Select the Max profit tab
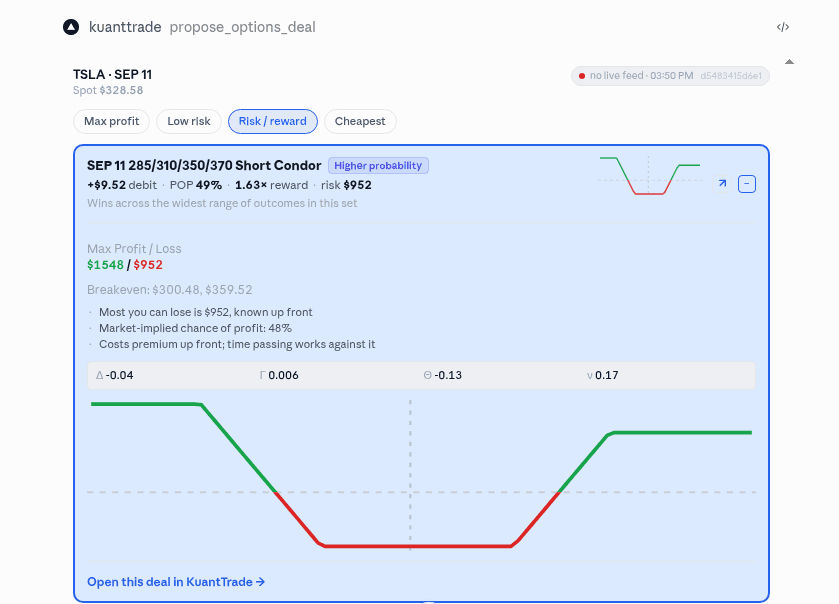Image resolution: width=839 pixels, height=604 pixels. 111,121
